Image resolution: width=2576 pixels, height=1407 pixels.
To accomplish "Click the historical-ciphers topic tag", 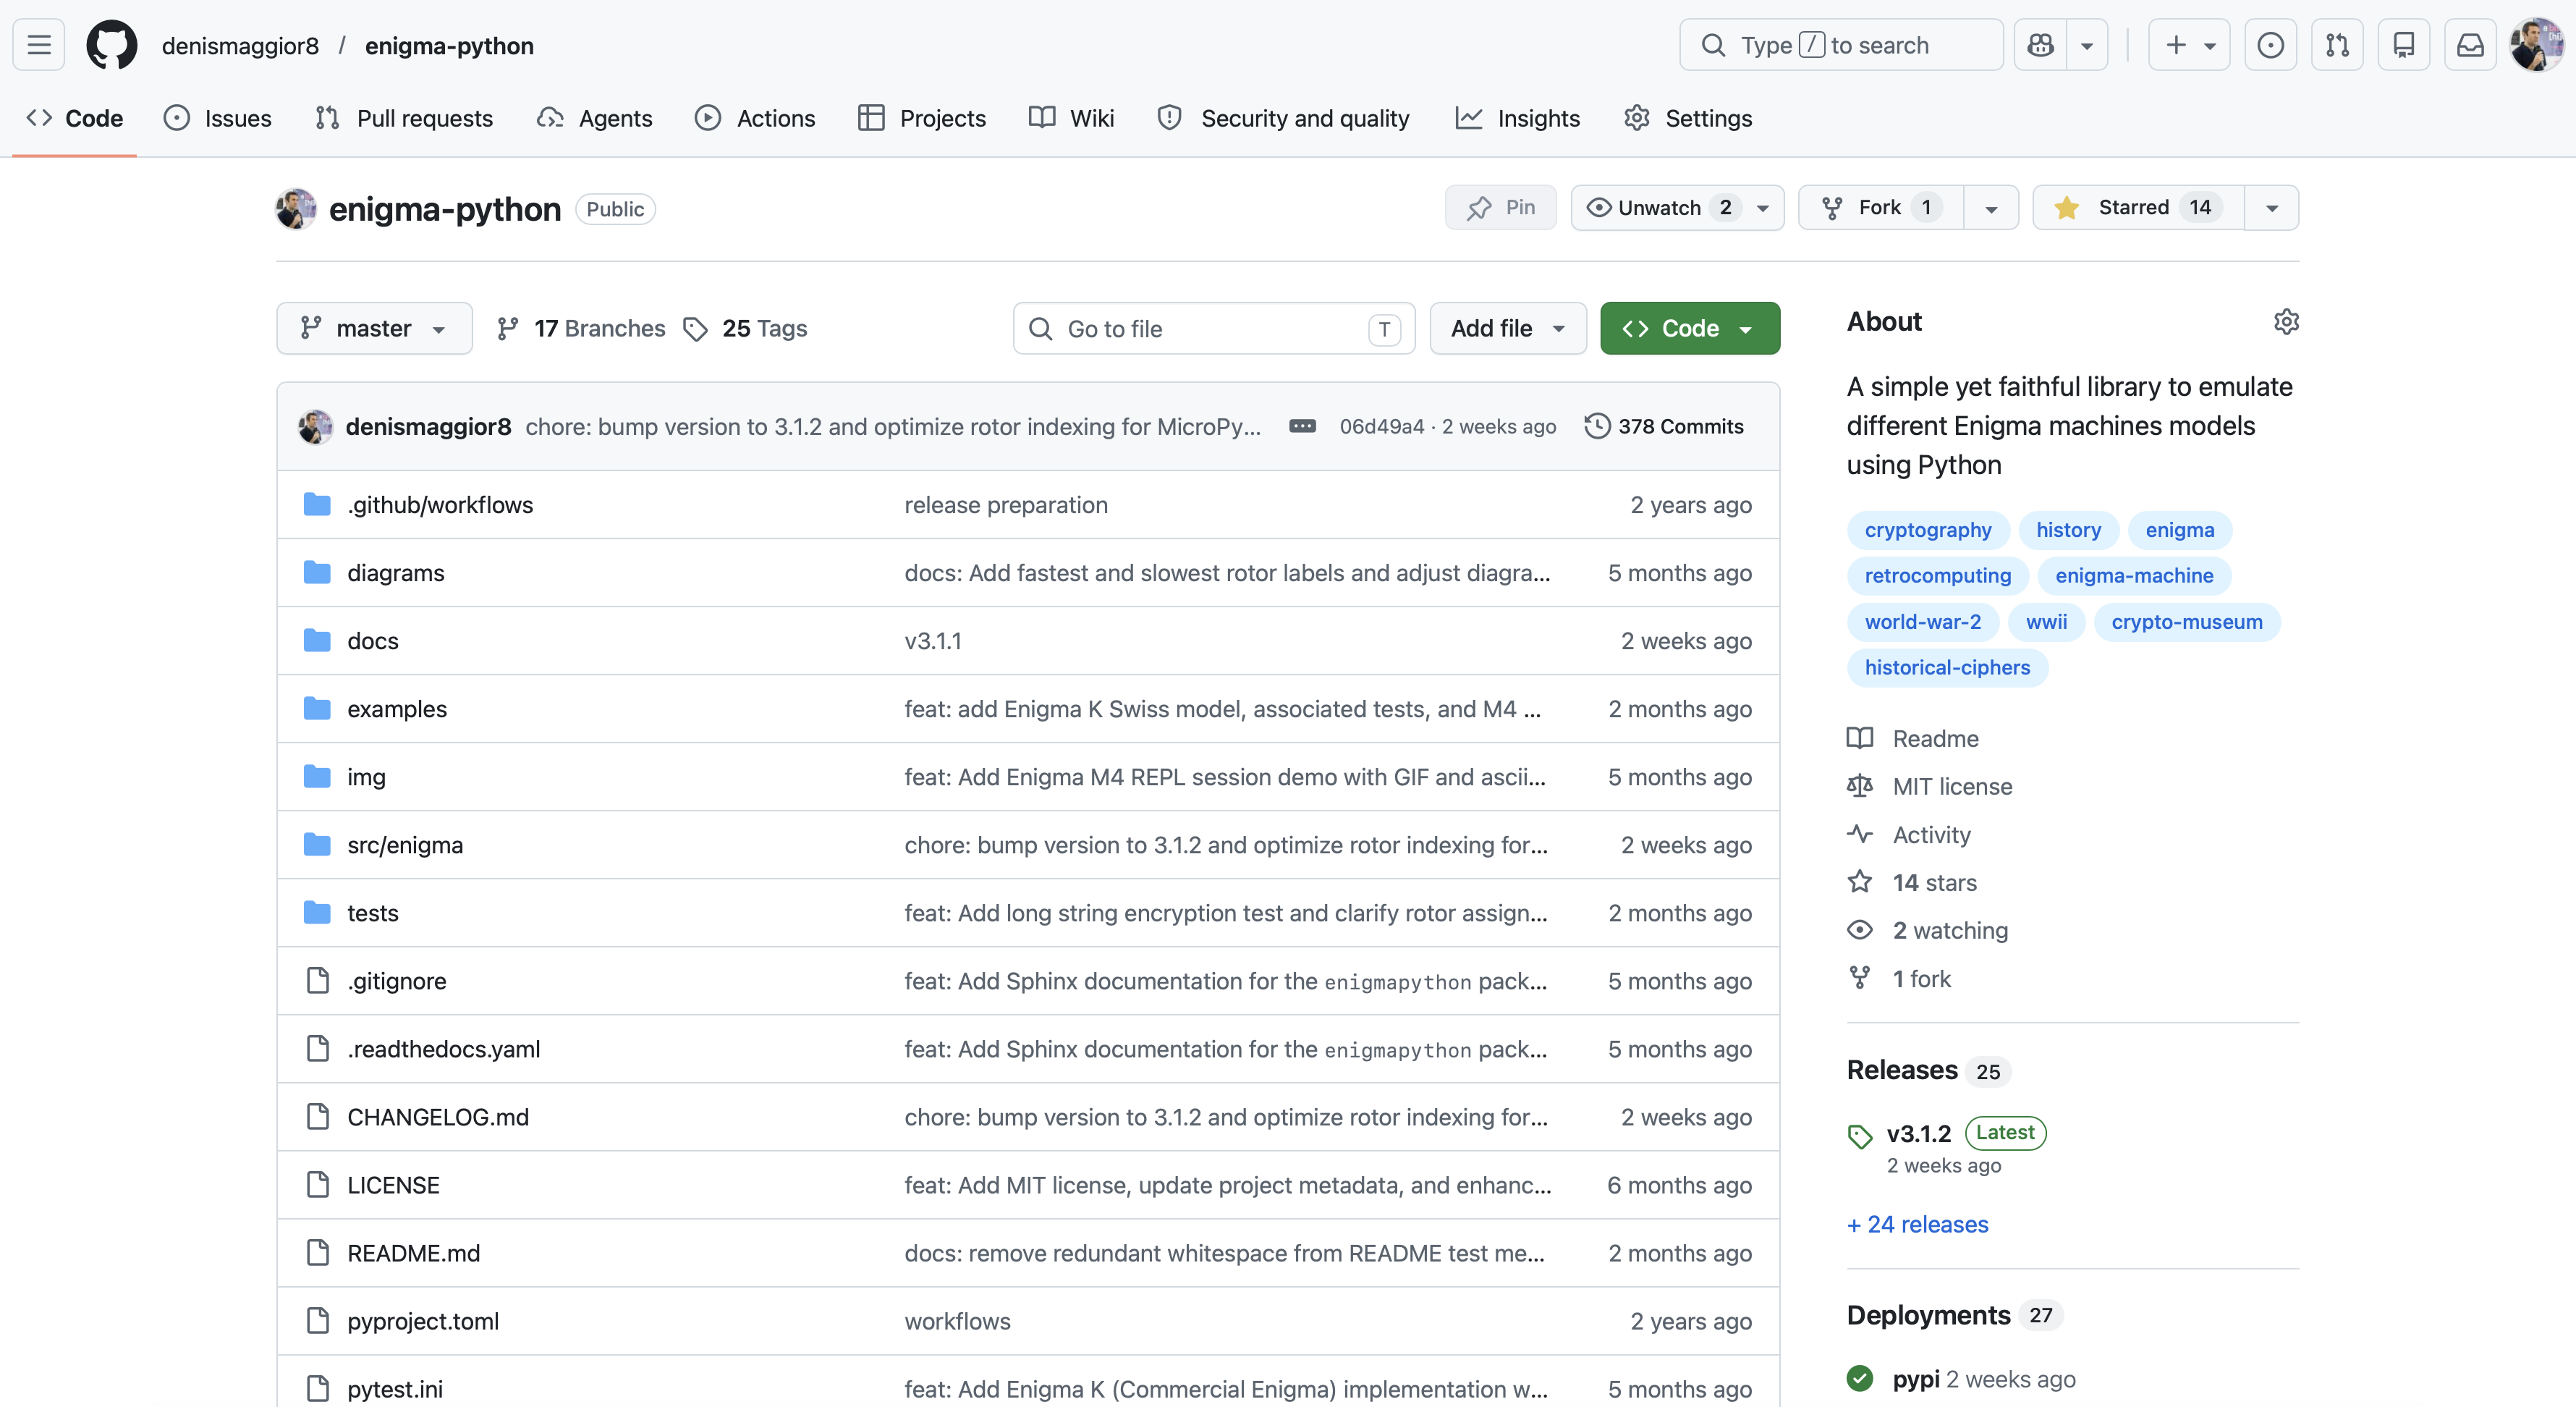I will (x=1947, y=667).
